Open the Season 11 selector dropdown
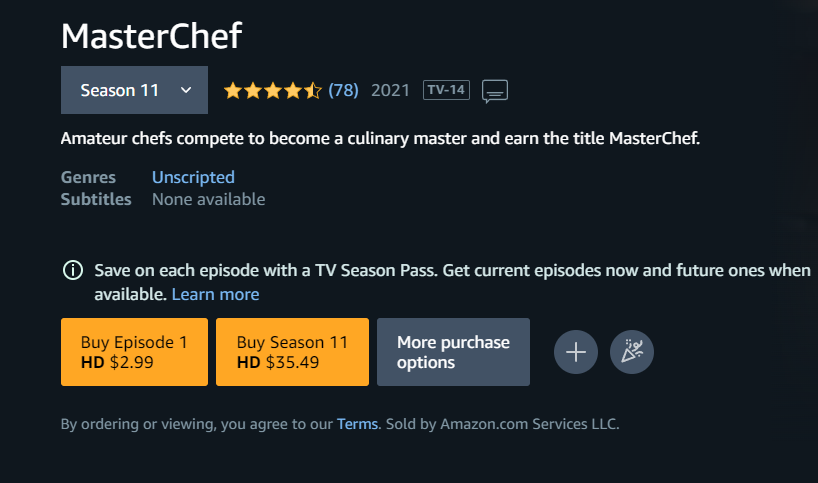 [134, 90]
